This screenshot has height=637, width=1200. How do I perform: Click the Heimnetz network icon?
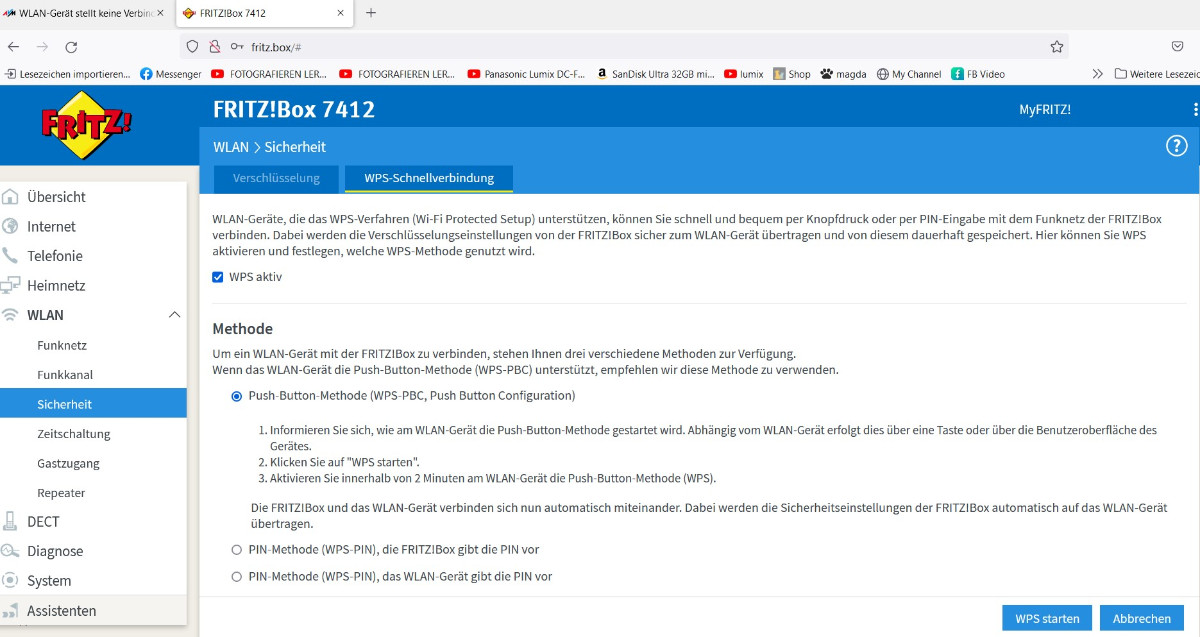point(12,285)
